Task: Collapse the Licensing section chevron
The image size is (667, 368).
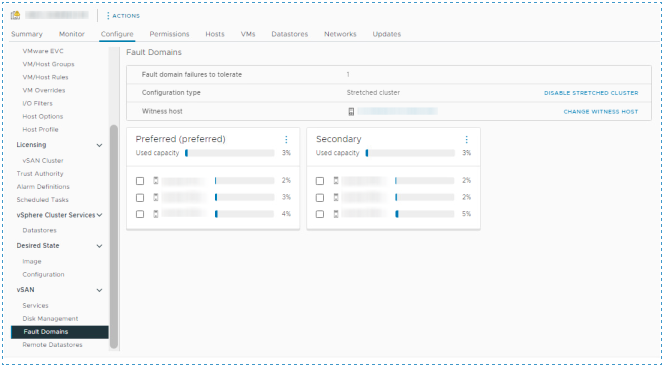Action: [x=99, y=145]
